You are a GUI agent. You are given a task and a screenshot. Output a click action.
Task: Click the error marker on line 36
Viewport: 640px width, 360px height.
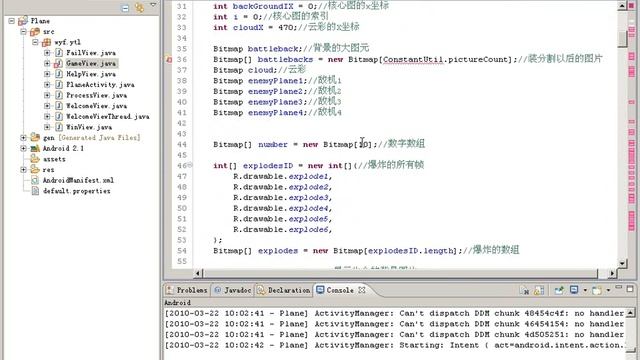pyautogui.click(x=169, y=60)
